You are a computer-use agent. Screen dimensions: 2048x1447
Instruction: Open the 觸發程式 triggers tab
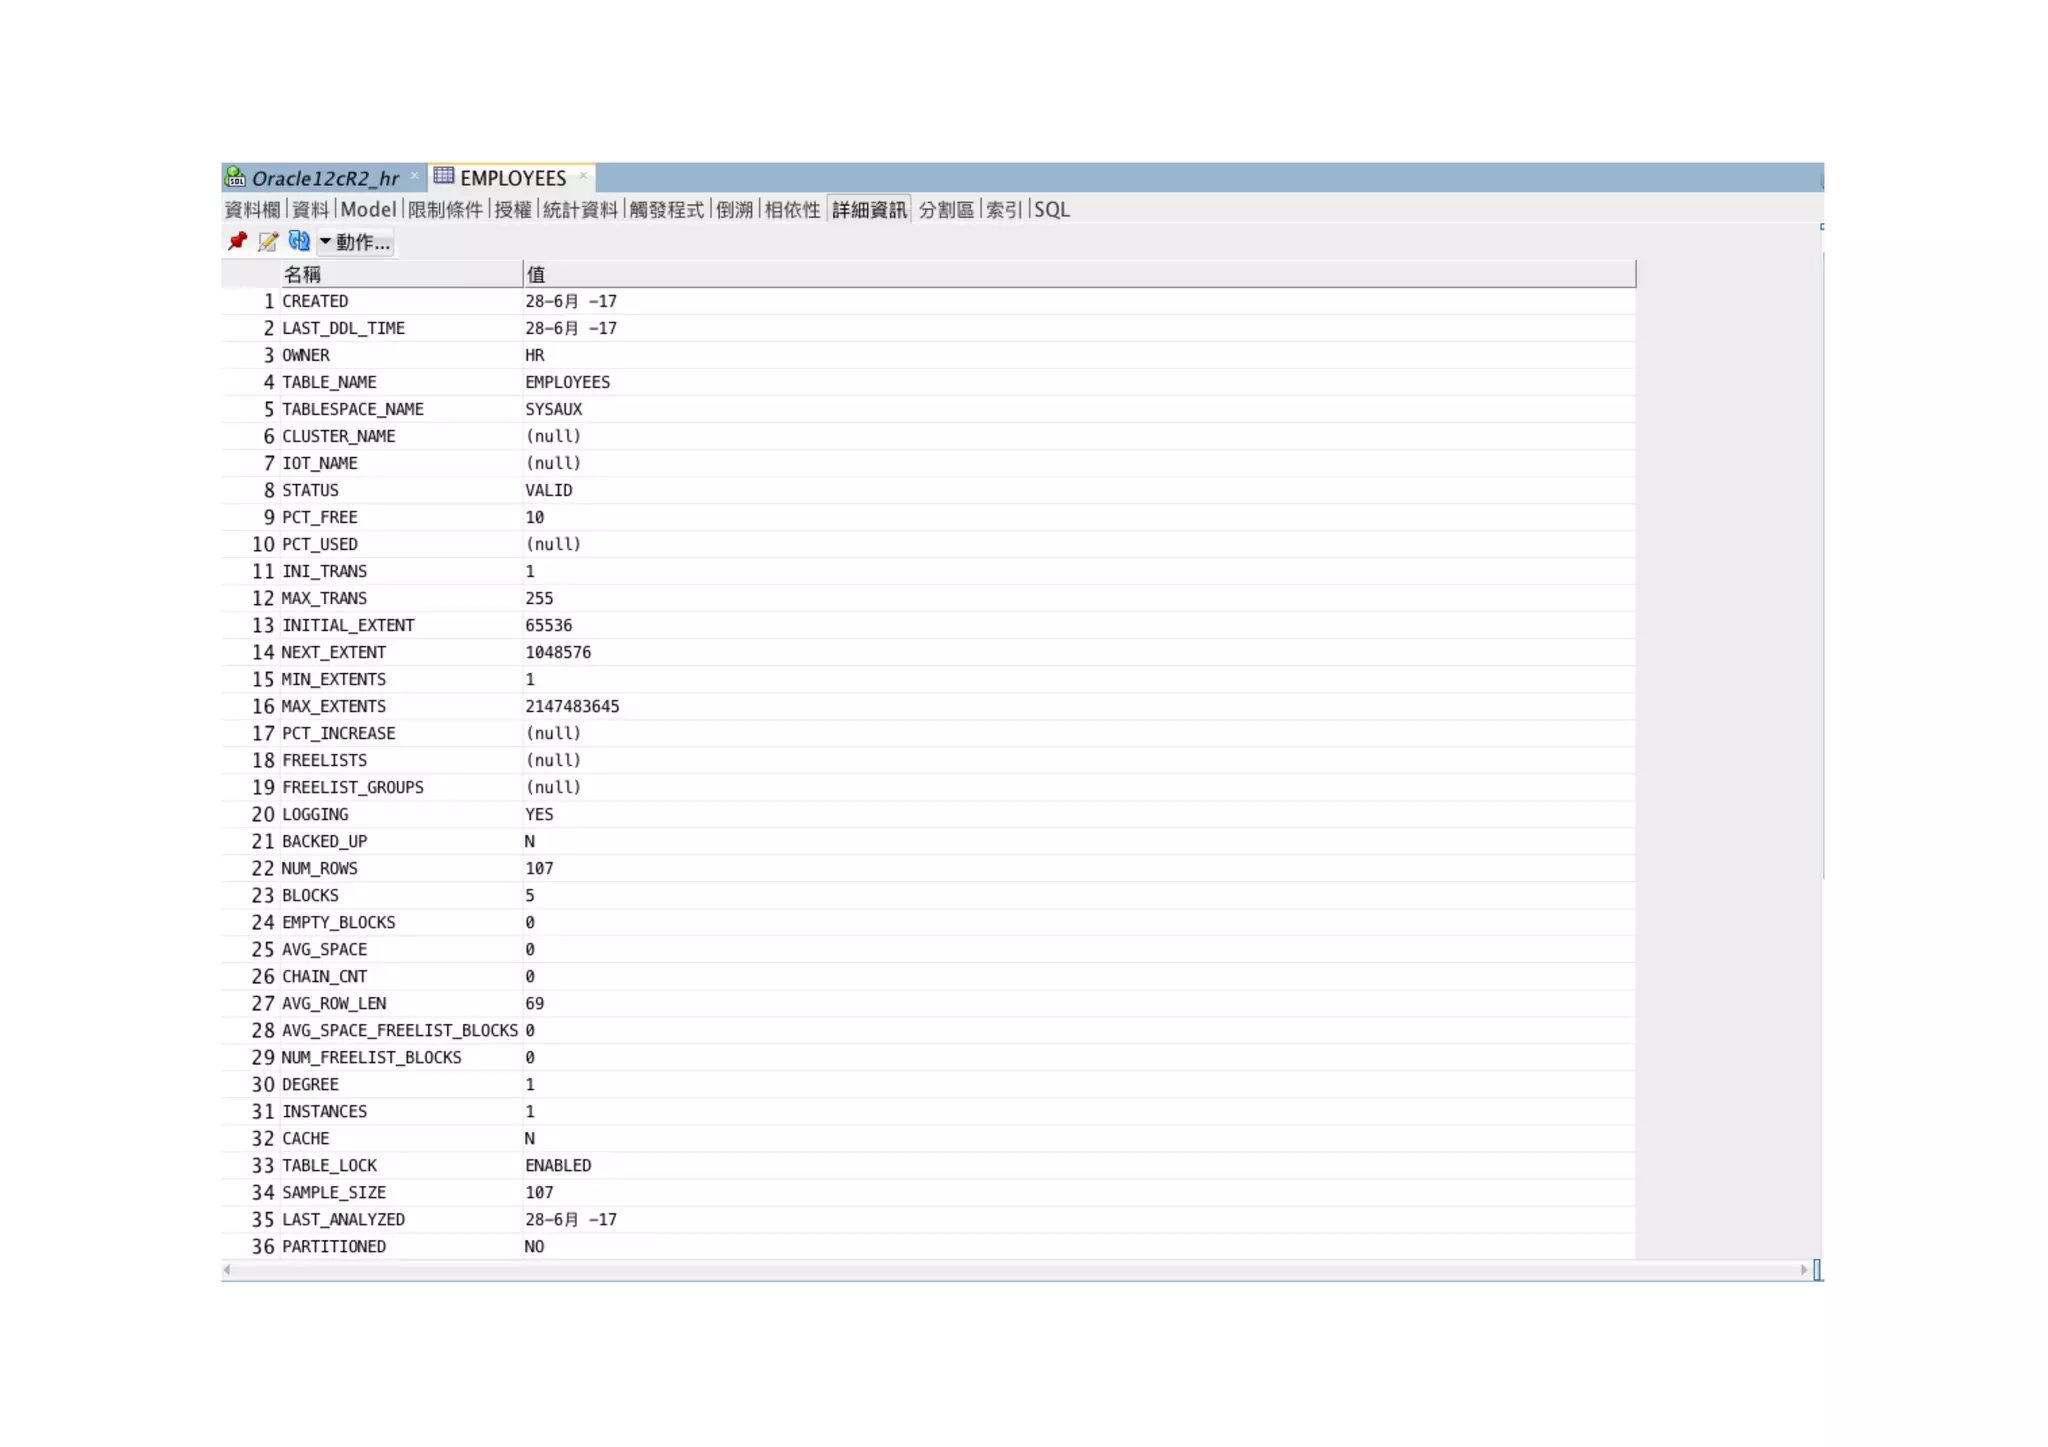pyautogui.click(x=666, y=209)
